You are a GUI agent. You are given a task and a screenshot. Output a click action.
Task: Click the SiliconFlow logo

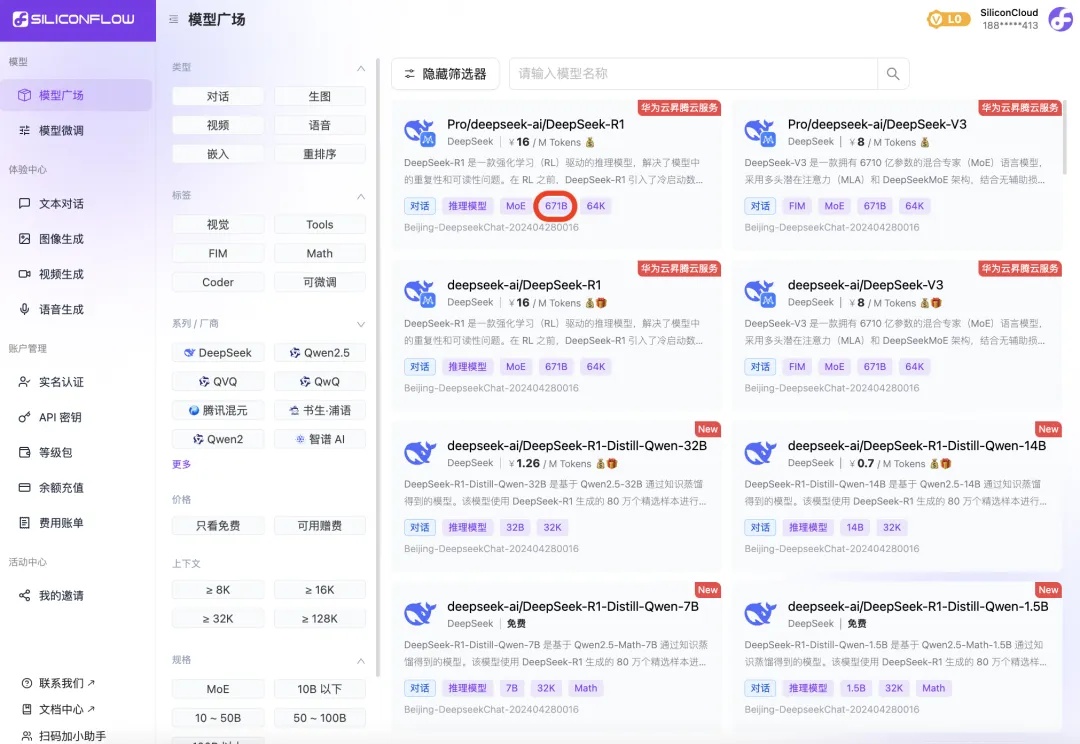click(74, 19)
